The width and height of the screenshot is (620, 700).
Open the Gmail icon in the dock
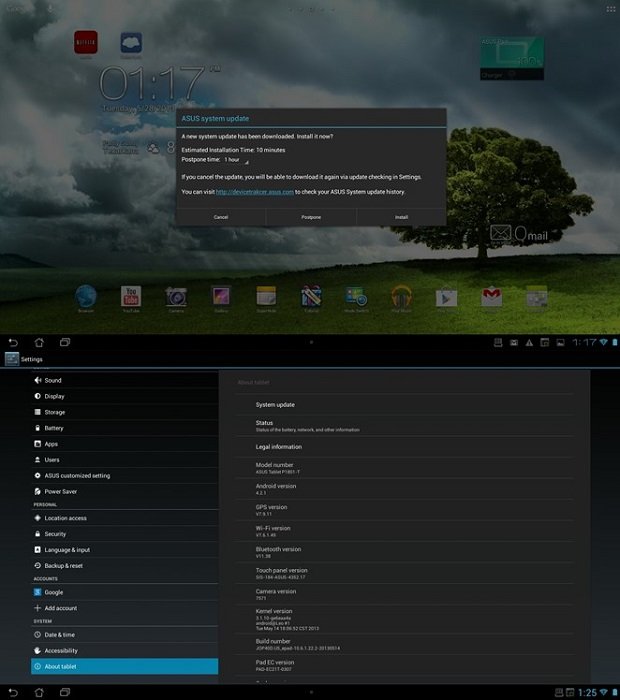491,296
